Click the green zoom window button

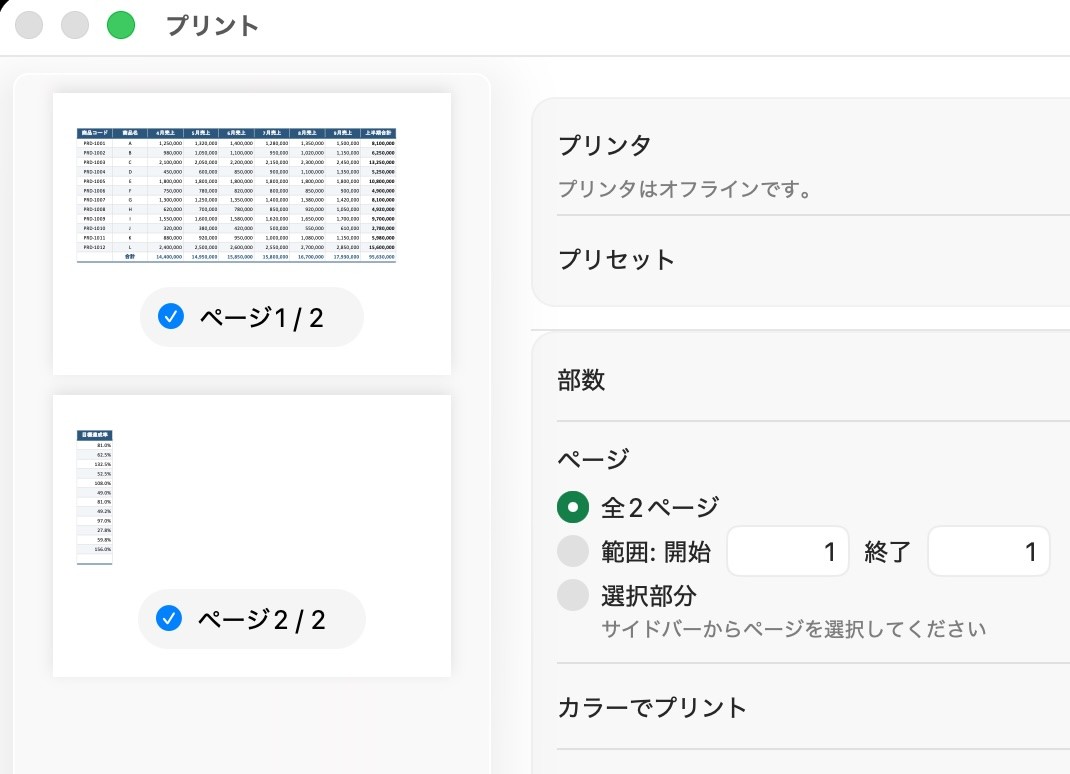coord(121,25)
